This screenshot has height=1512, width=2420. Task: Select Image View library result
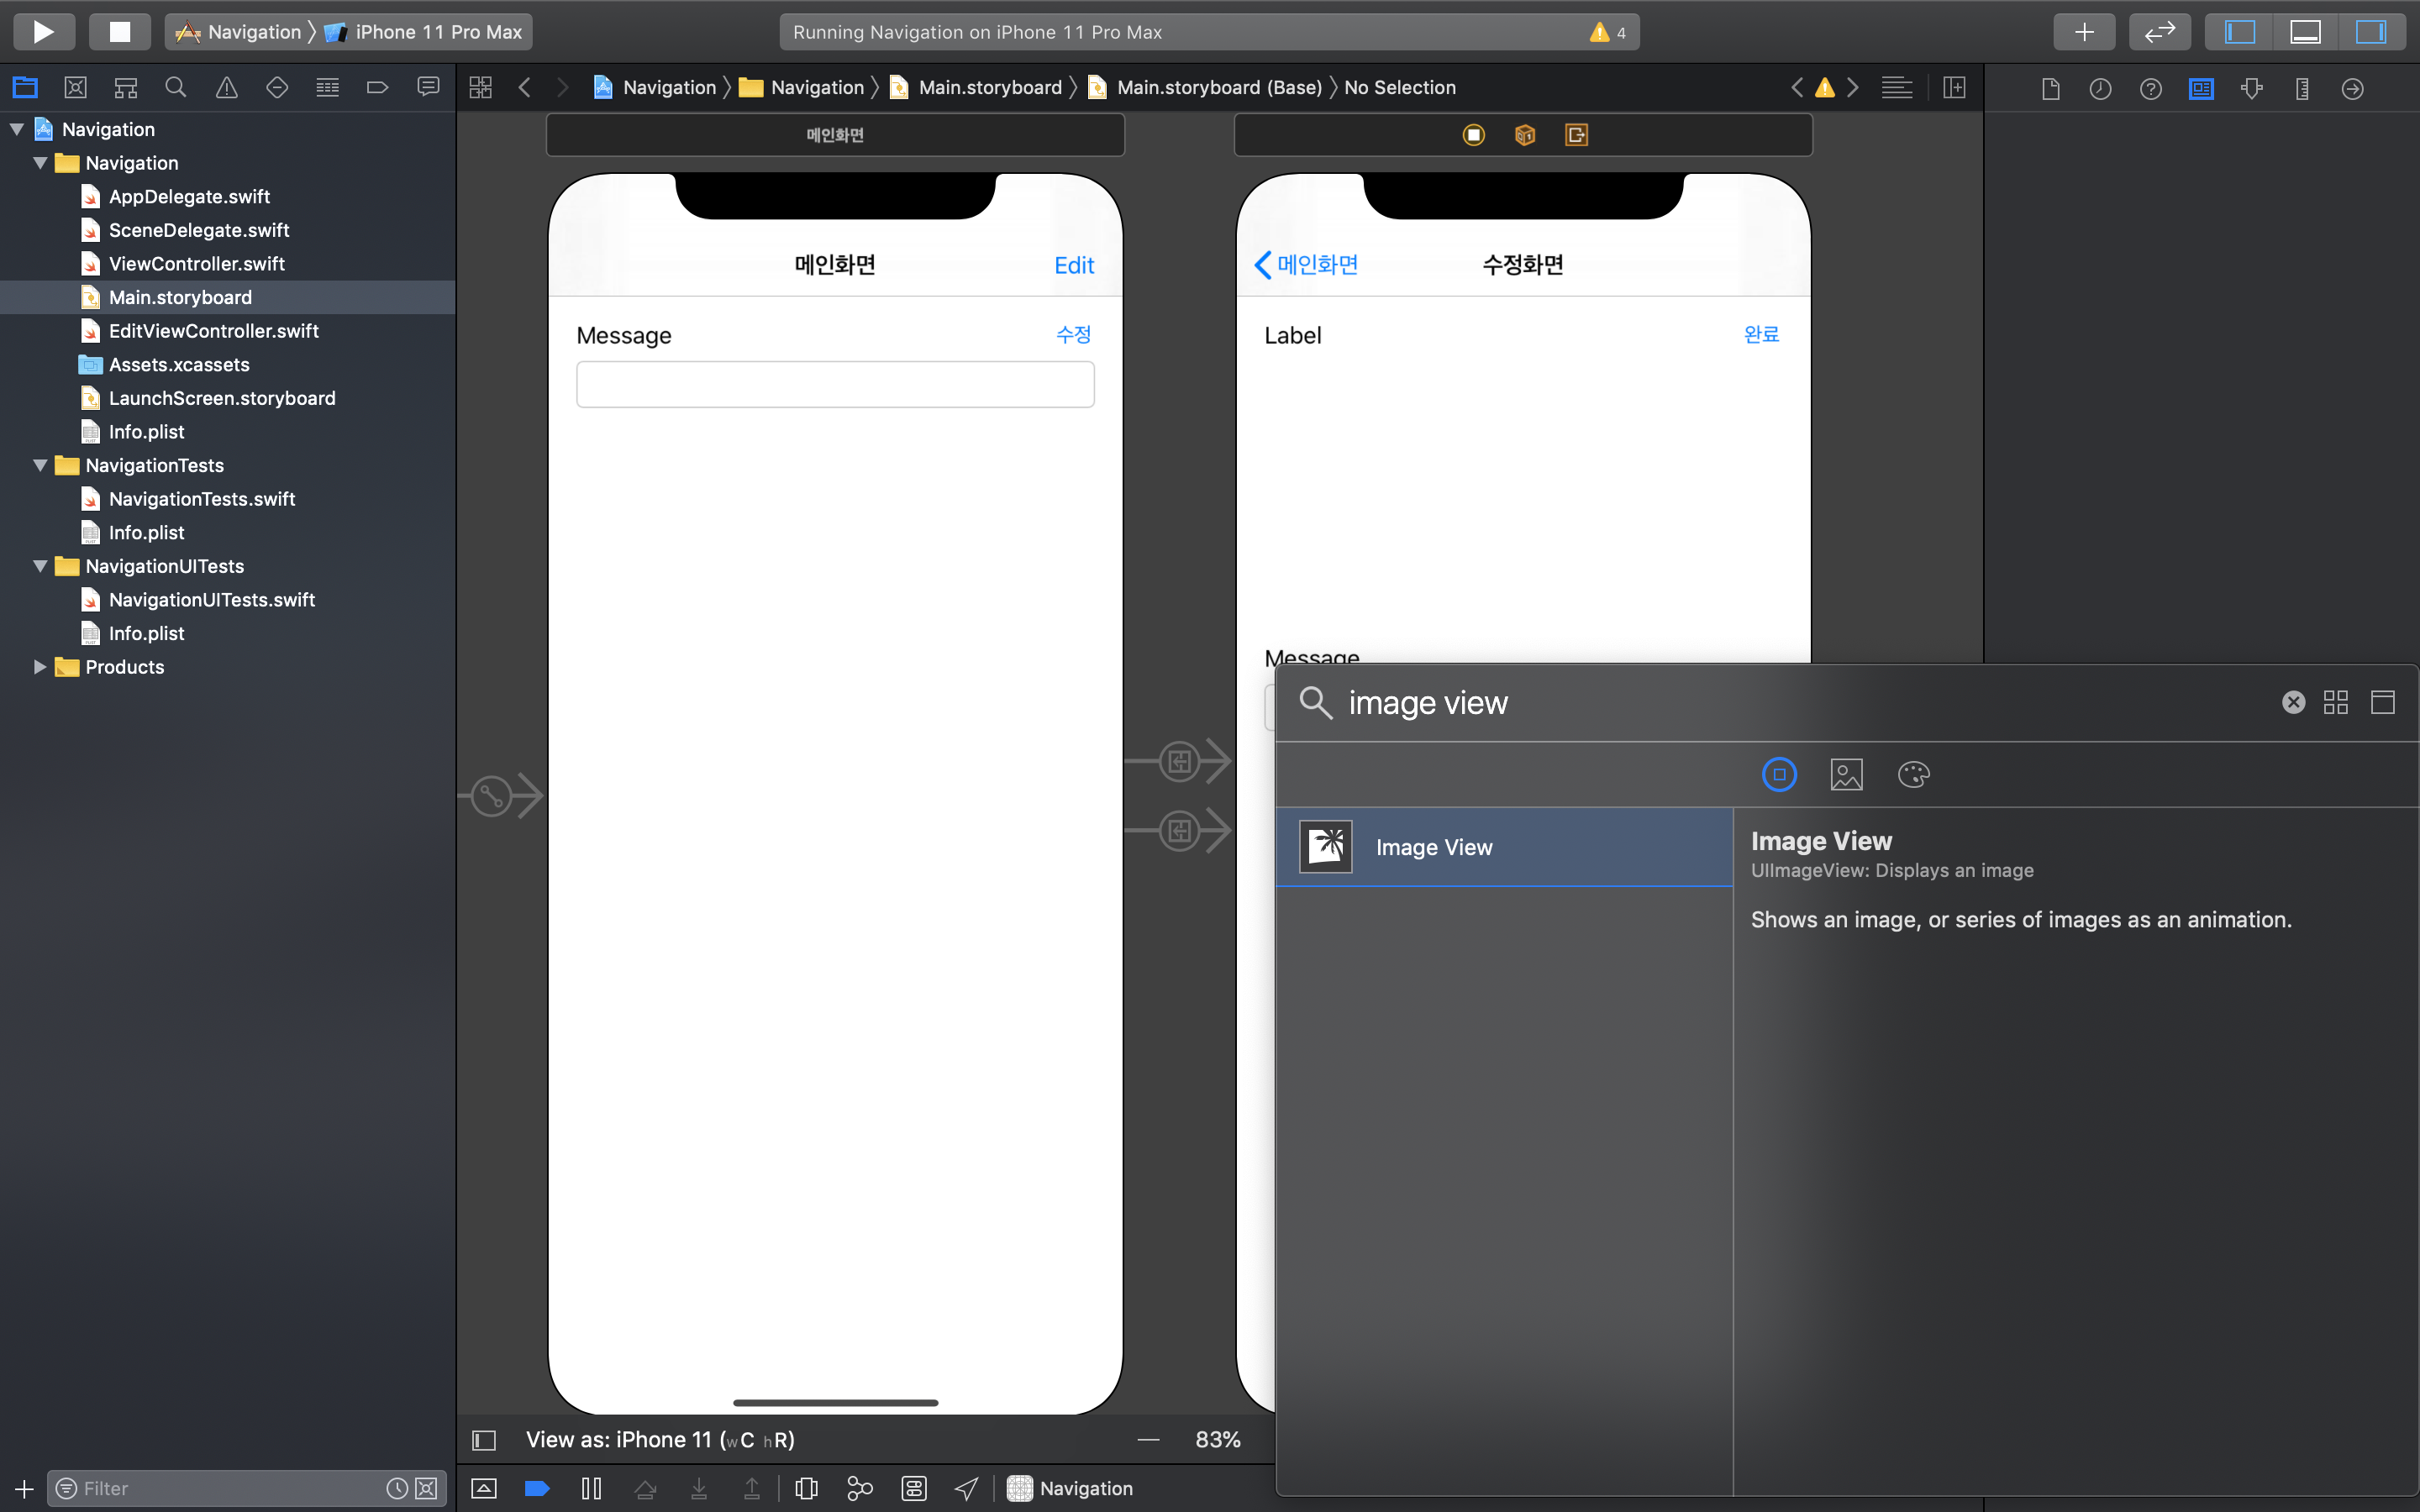[1503, 847]
